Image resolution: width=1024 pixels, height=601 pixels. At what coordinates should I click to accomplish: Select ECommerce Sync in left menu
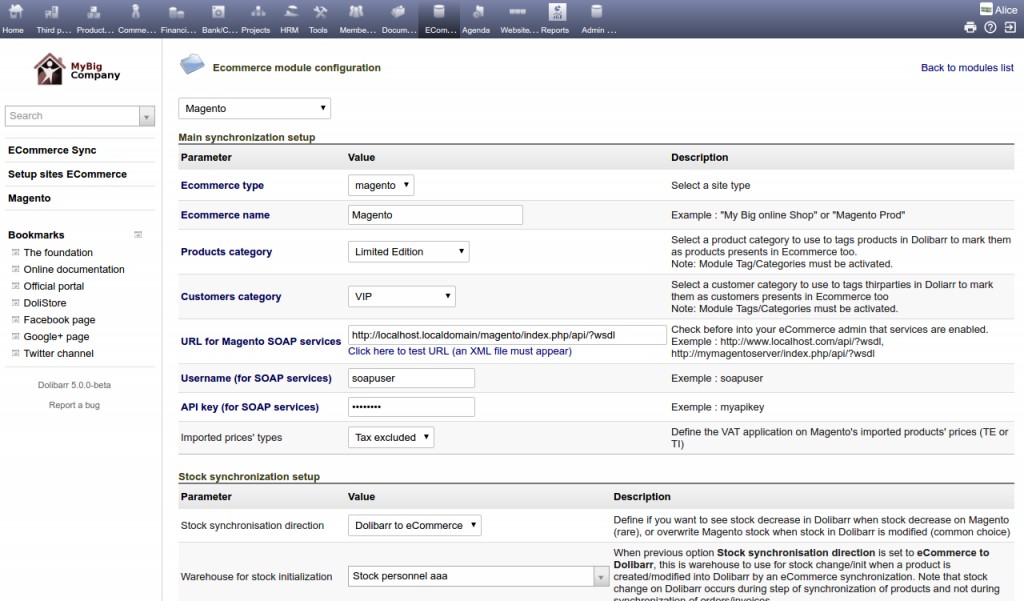coord(52,150)
